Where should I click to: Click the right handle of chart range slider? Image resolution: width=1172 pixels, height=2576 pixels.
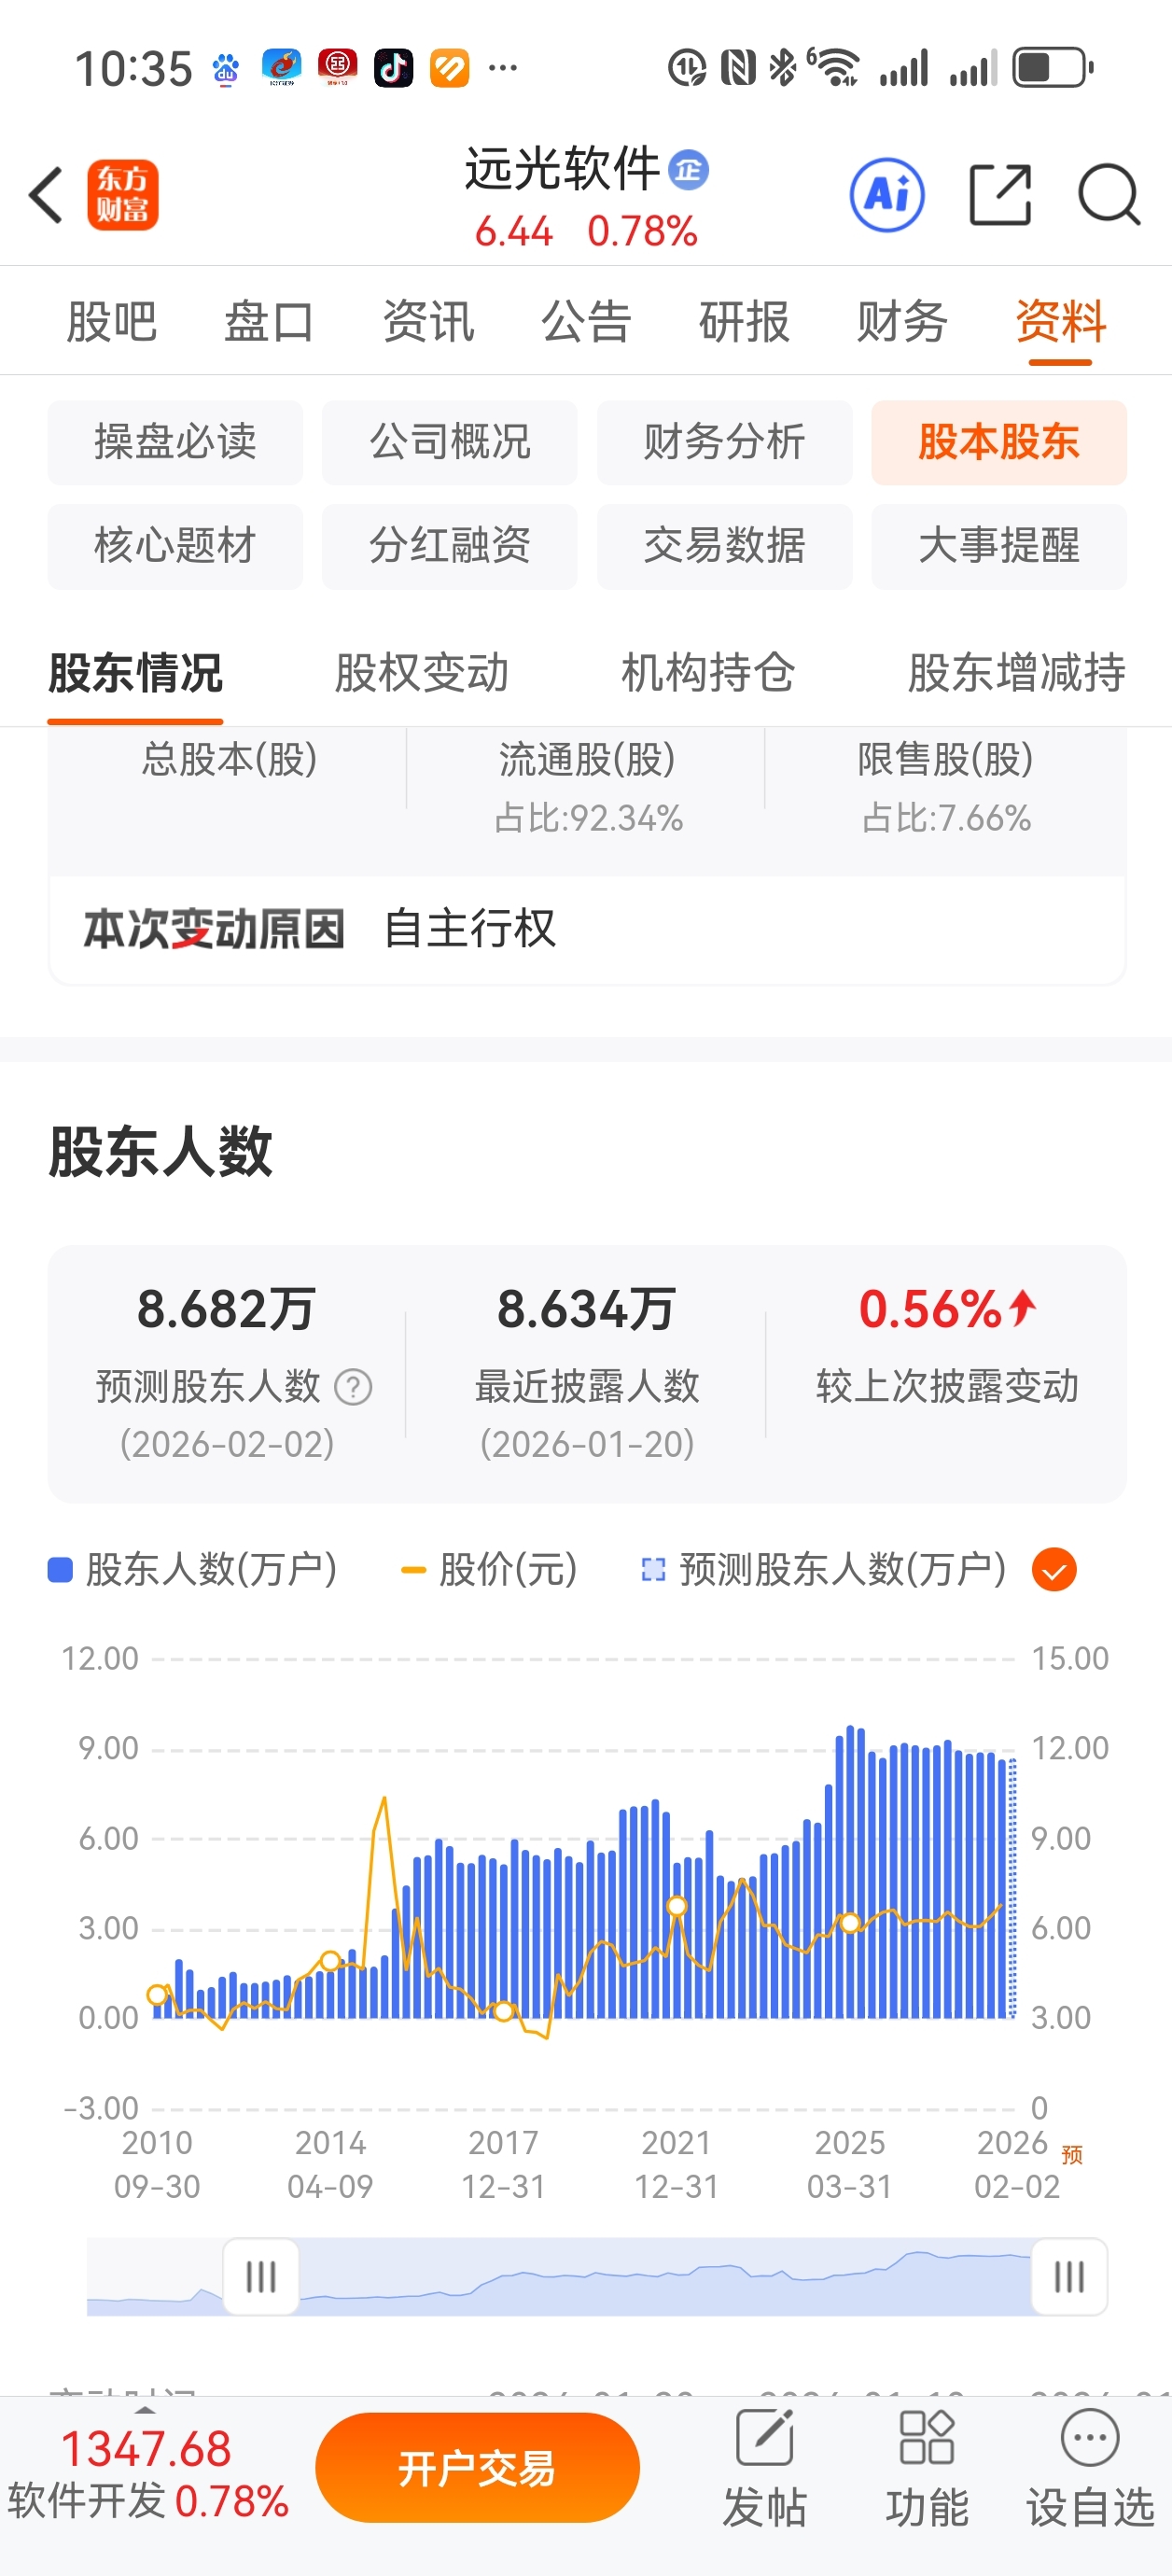(1069, 2277)
